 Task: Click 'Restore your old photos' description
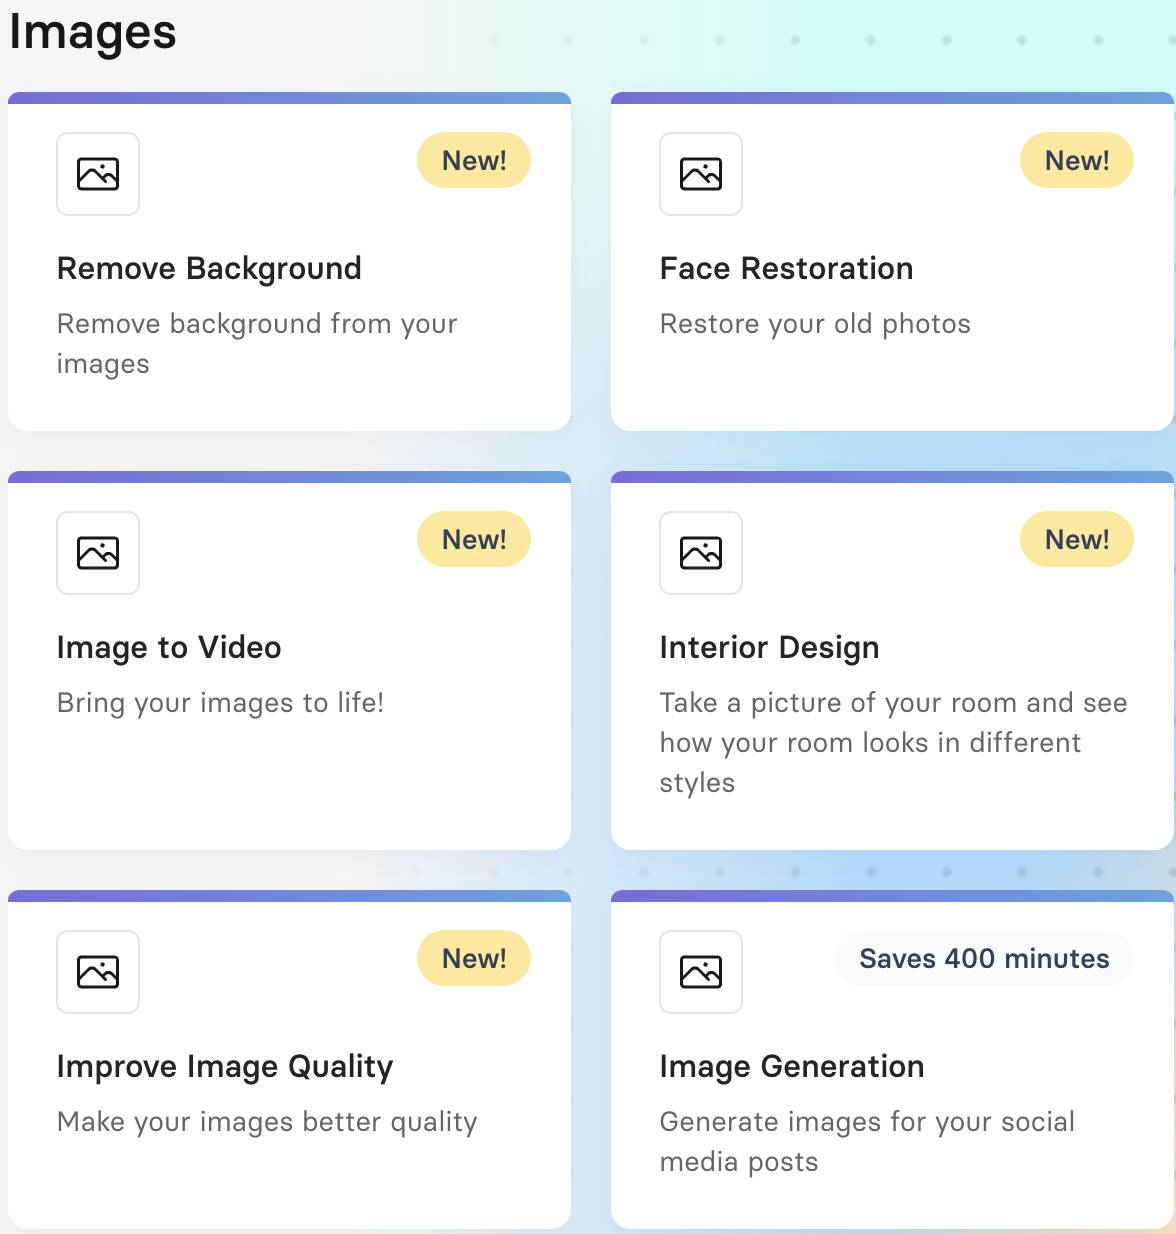click(x=815, y=324)
